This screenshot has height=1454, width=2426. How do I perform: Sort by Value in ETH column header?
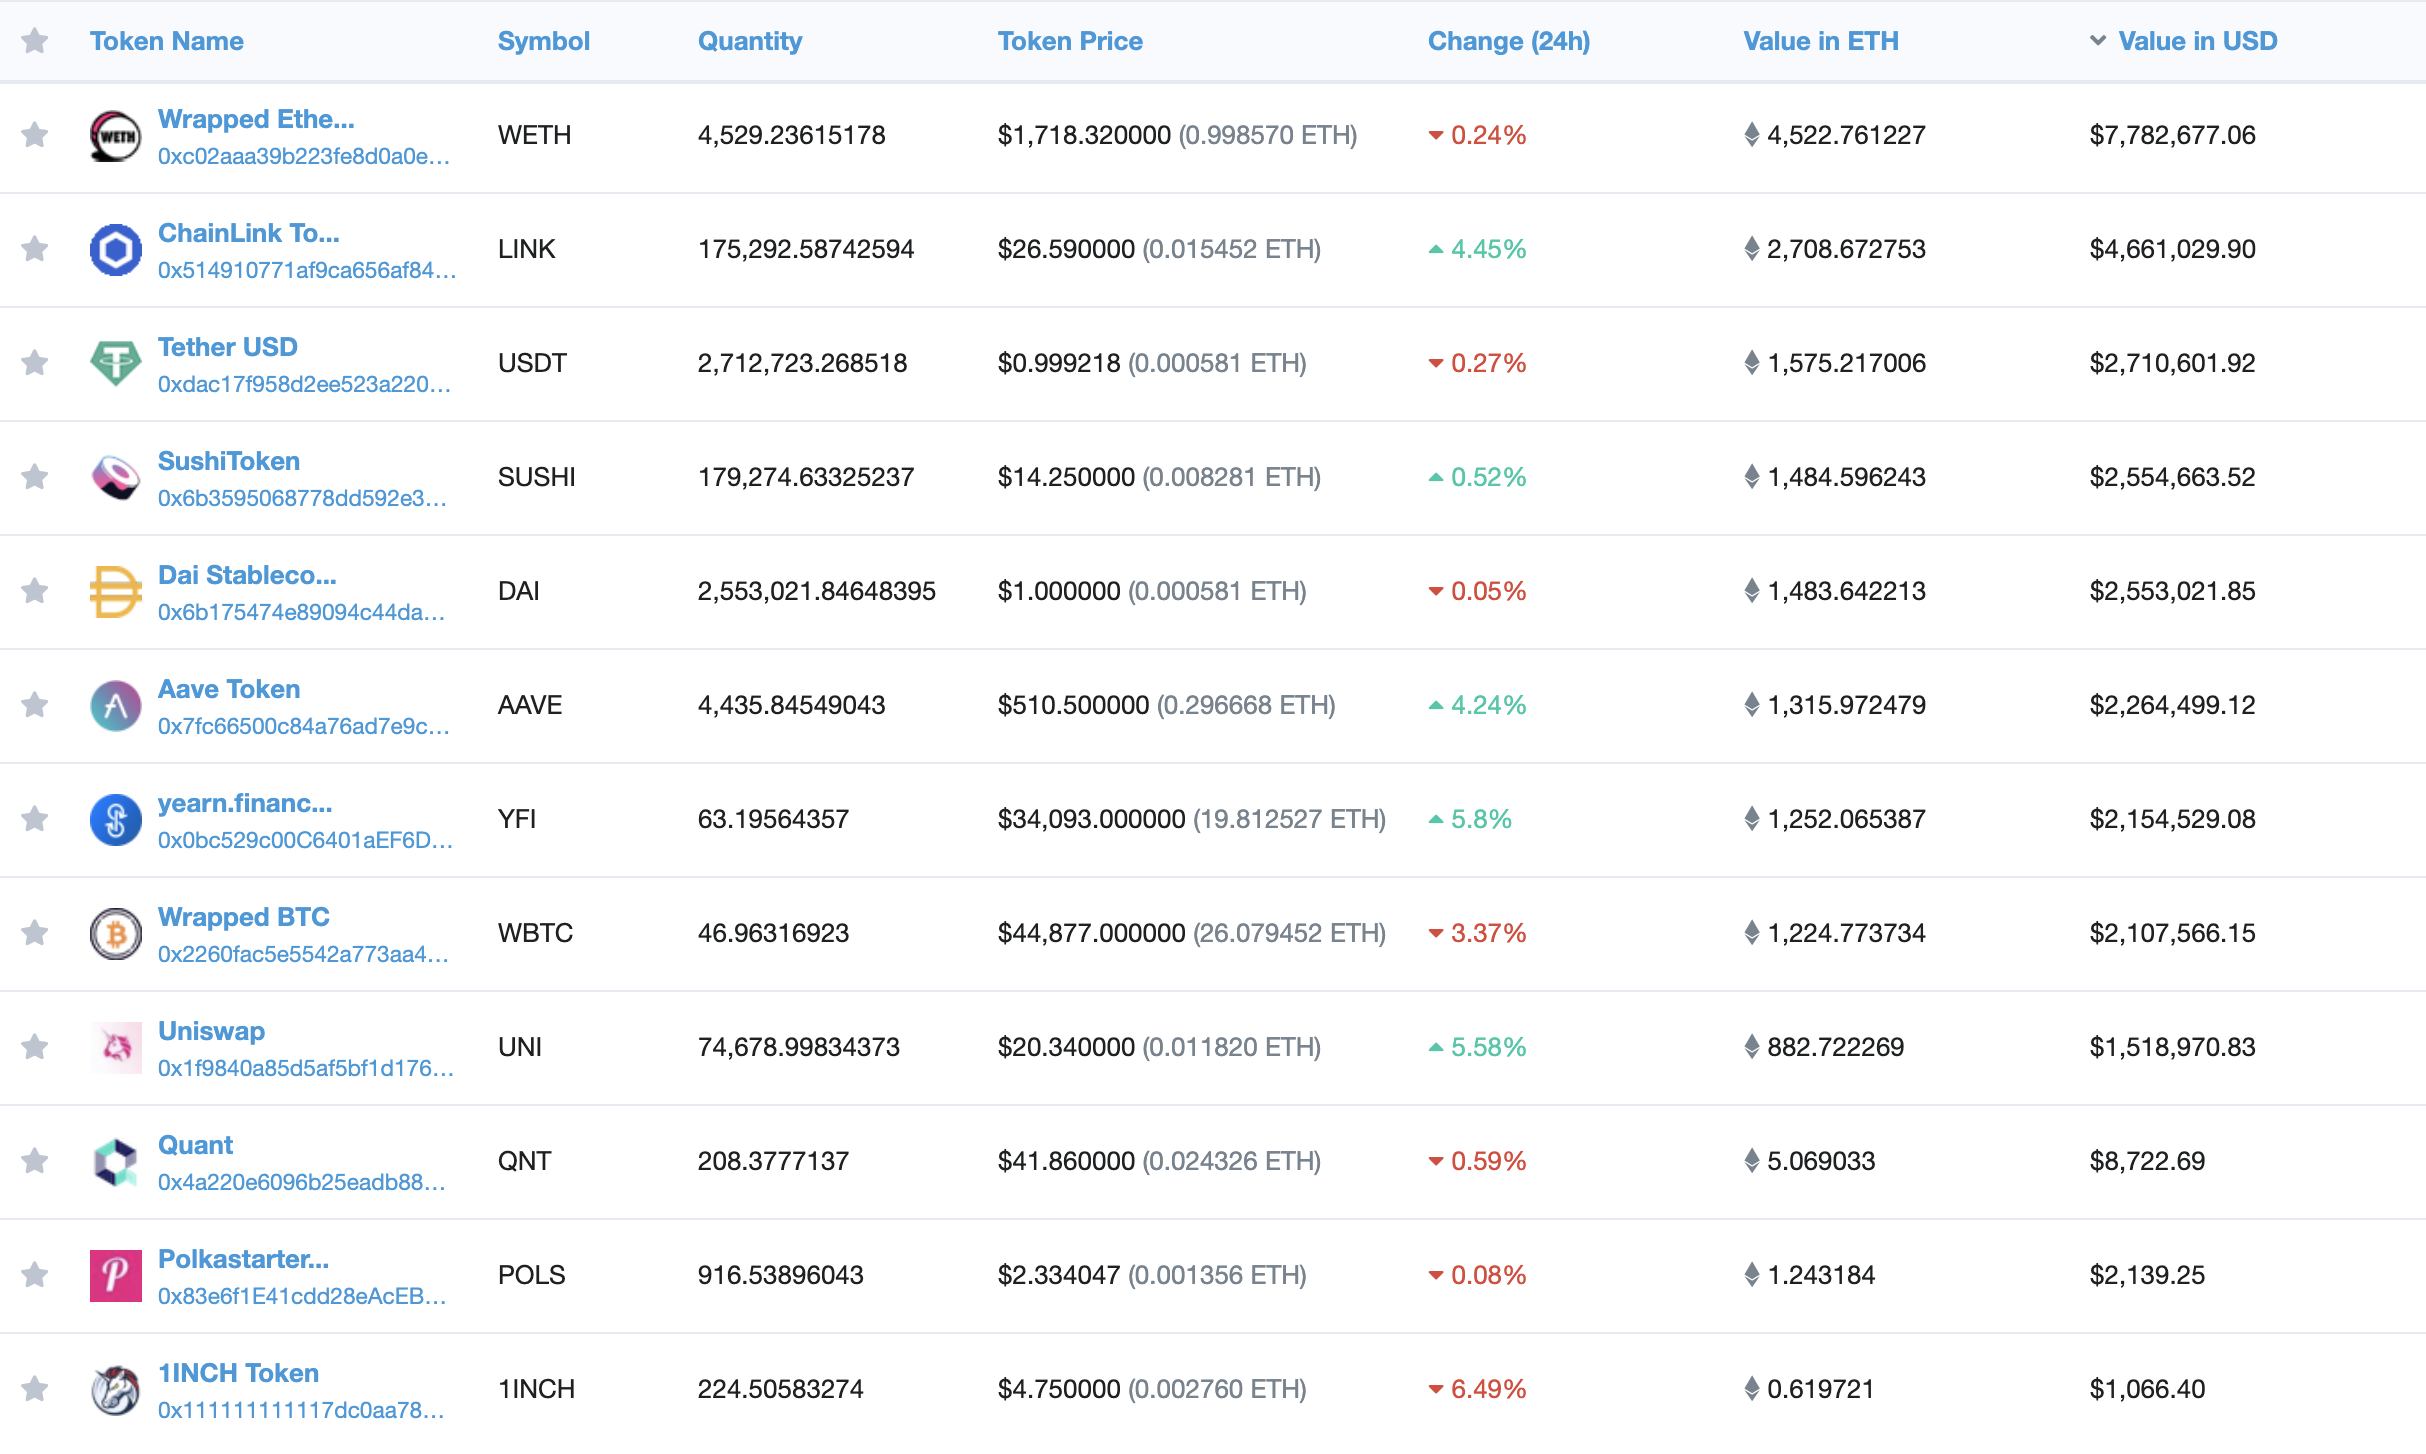[1820, 41]
